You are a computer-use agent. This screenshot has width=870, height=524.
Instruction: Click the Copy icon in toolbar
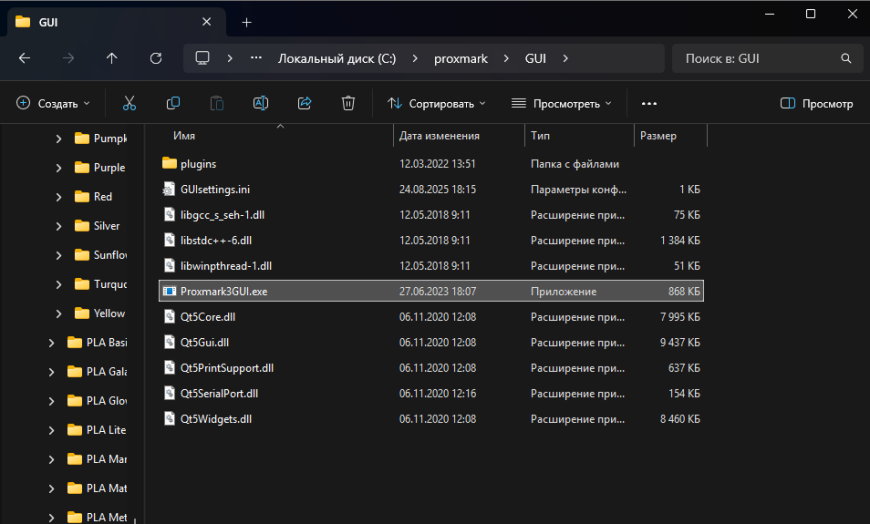[173, 103]
